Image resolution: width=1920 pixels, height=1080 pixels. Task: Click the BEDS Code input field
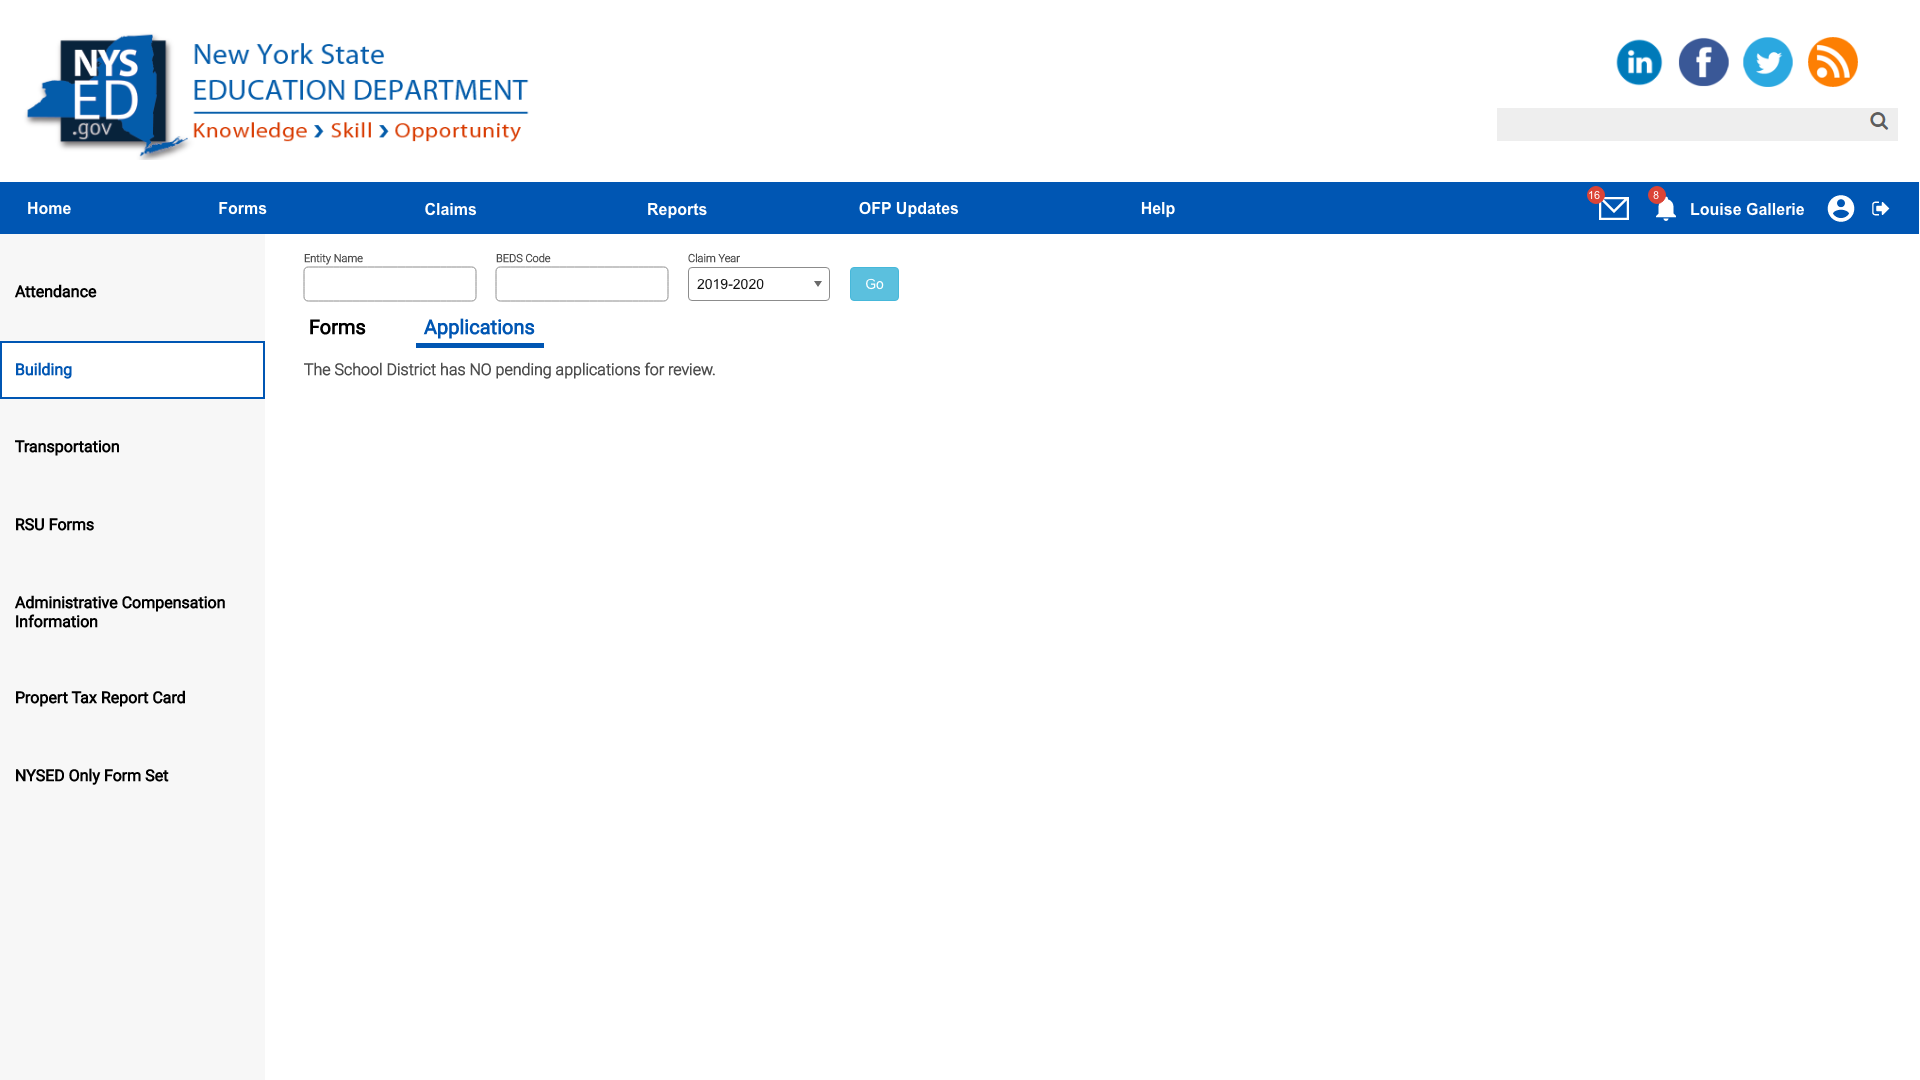(x=582, y=284)
